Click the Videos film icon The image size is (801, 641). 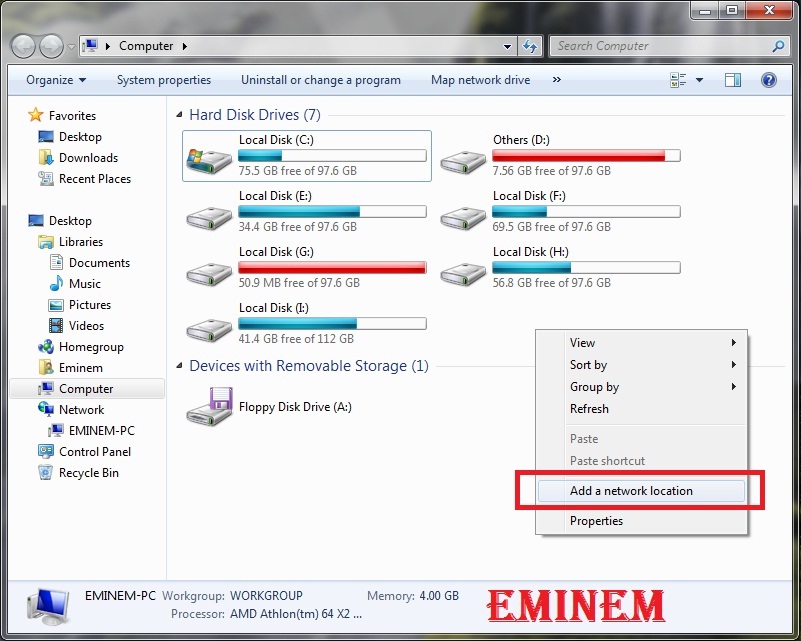pyautogui.click(x=56, y=326)
